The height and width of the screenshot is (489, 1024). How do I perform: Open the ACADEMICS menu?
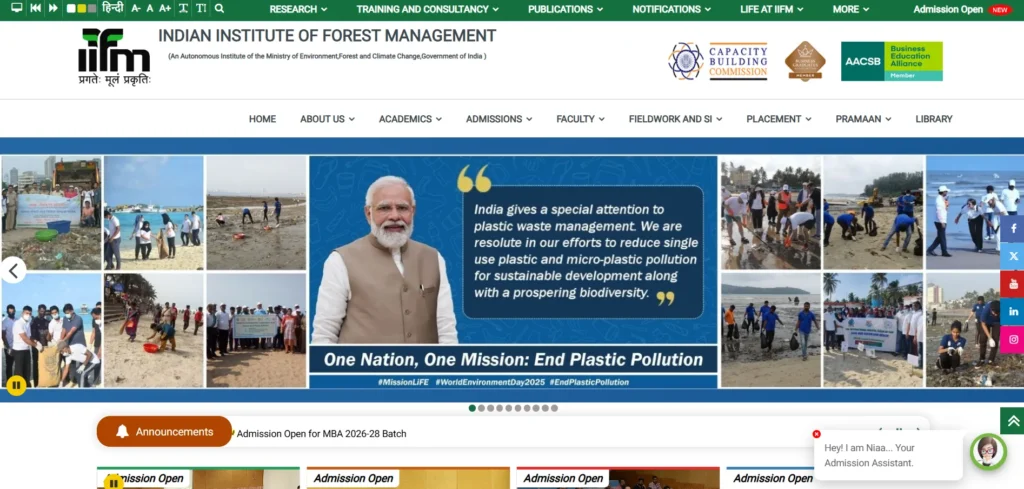pyautogui.click(x=410, y=119)
